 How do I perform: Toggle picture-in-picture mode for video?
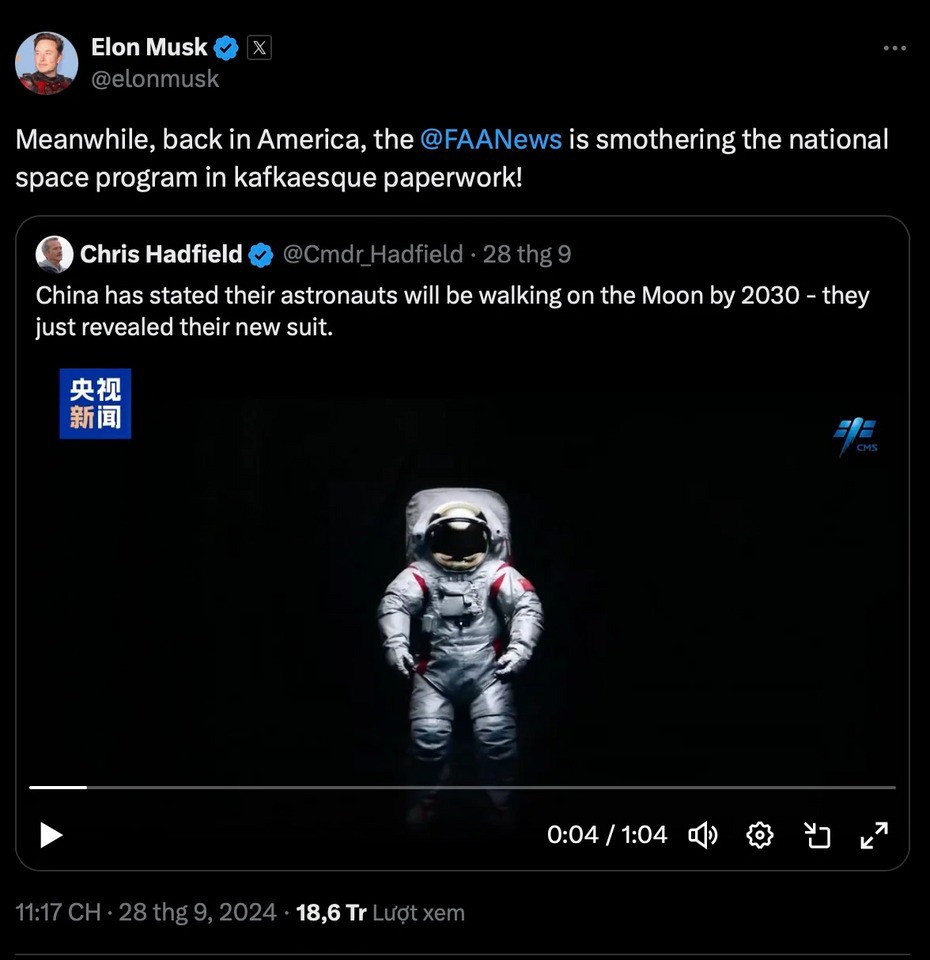pos(818,835)
